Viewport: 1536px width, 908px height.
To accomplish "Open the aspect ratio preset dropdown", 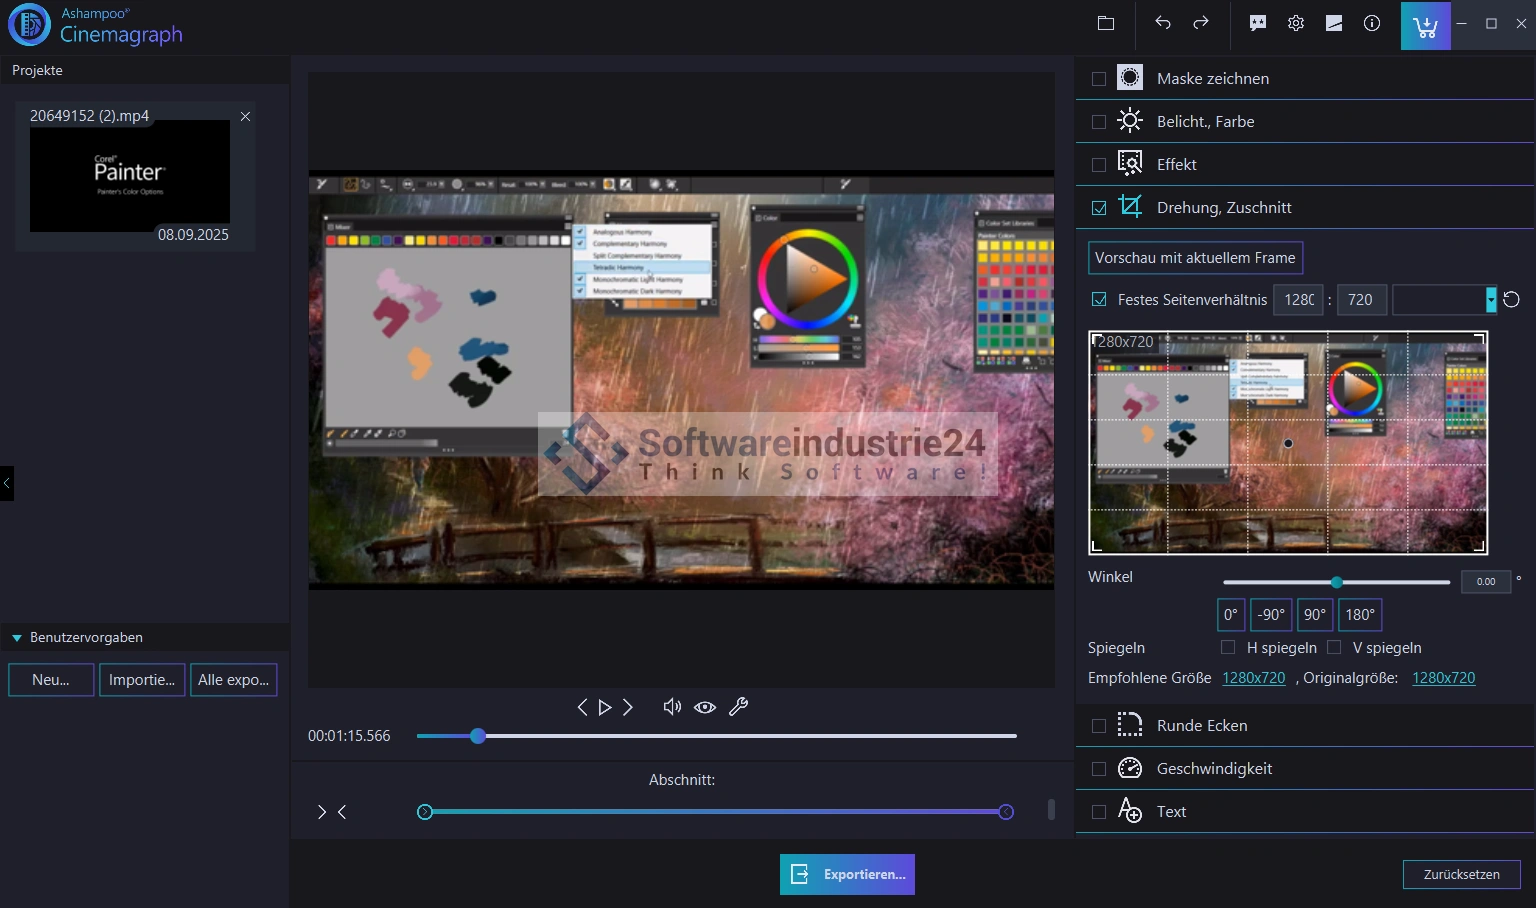I will pyautogui.click(x=1490, y=300).
